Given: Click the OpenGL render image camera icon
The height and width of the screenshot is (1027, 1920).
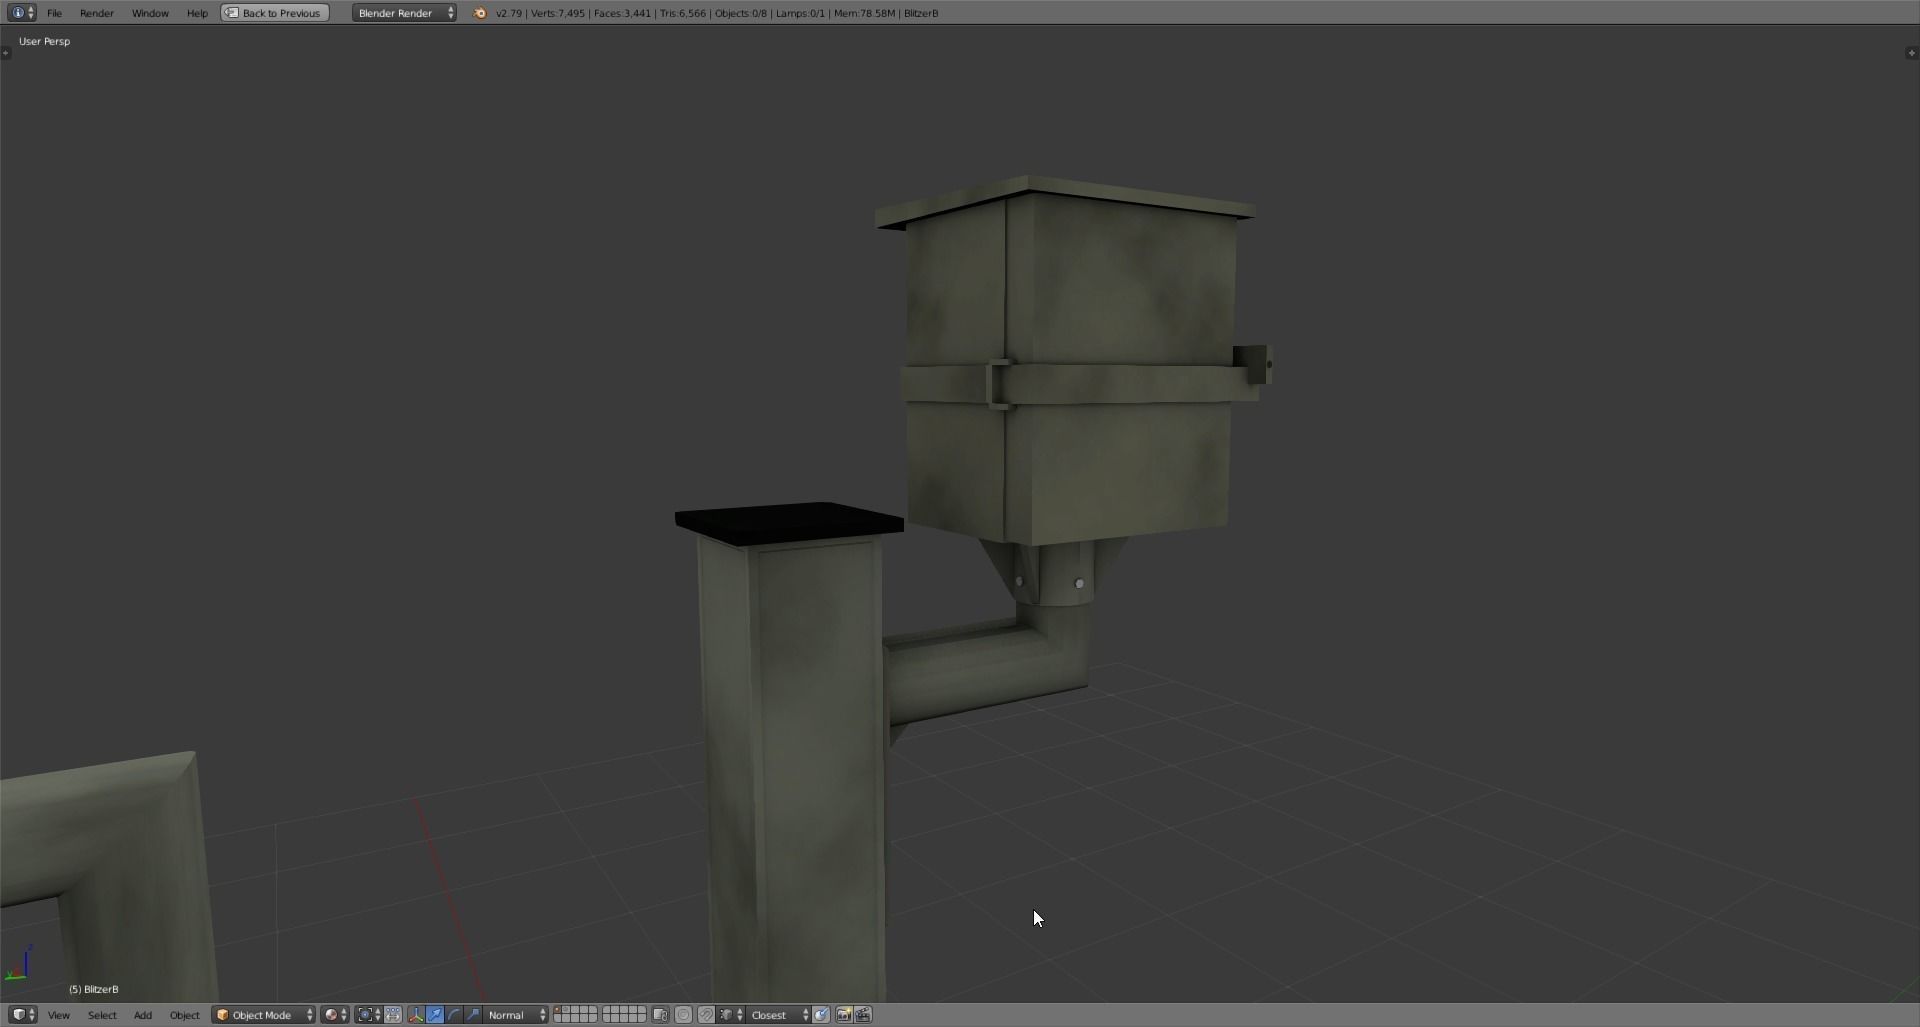Looking at the screenshot, I should pyautogui.click(x=844, y=1015).
